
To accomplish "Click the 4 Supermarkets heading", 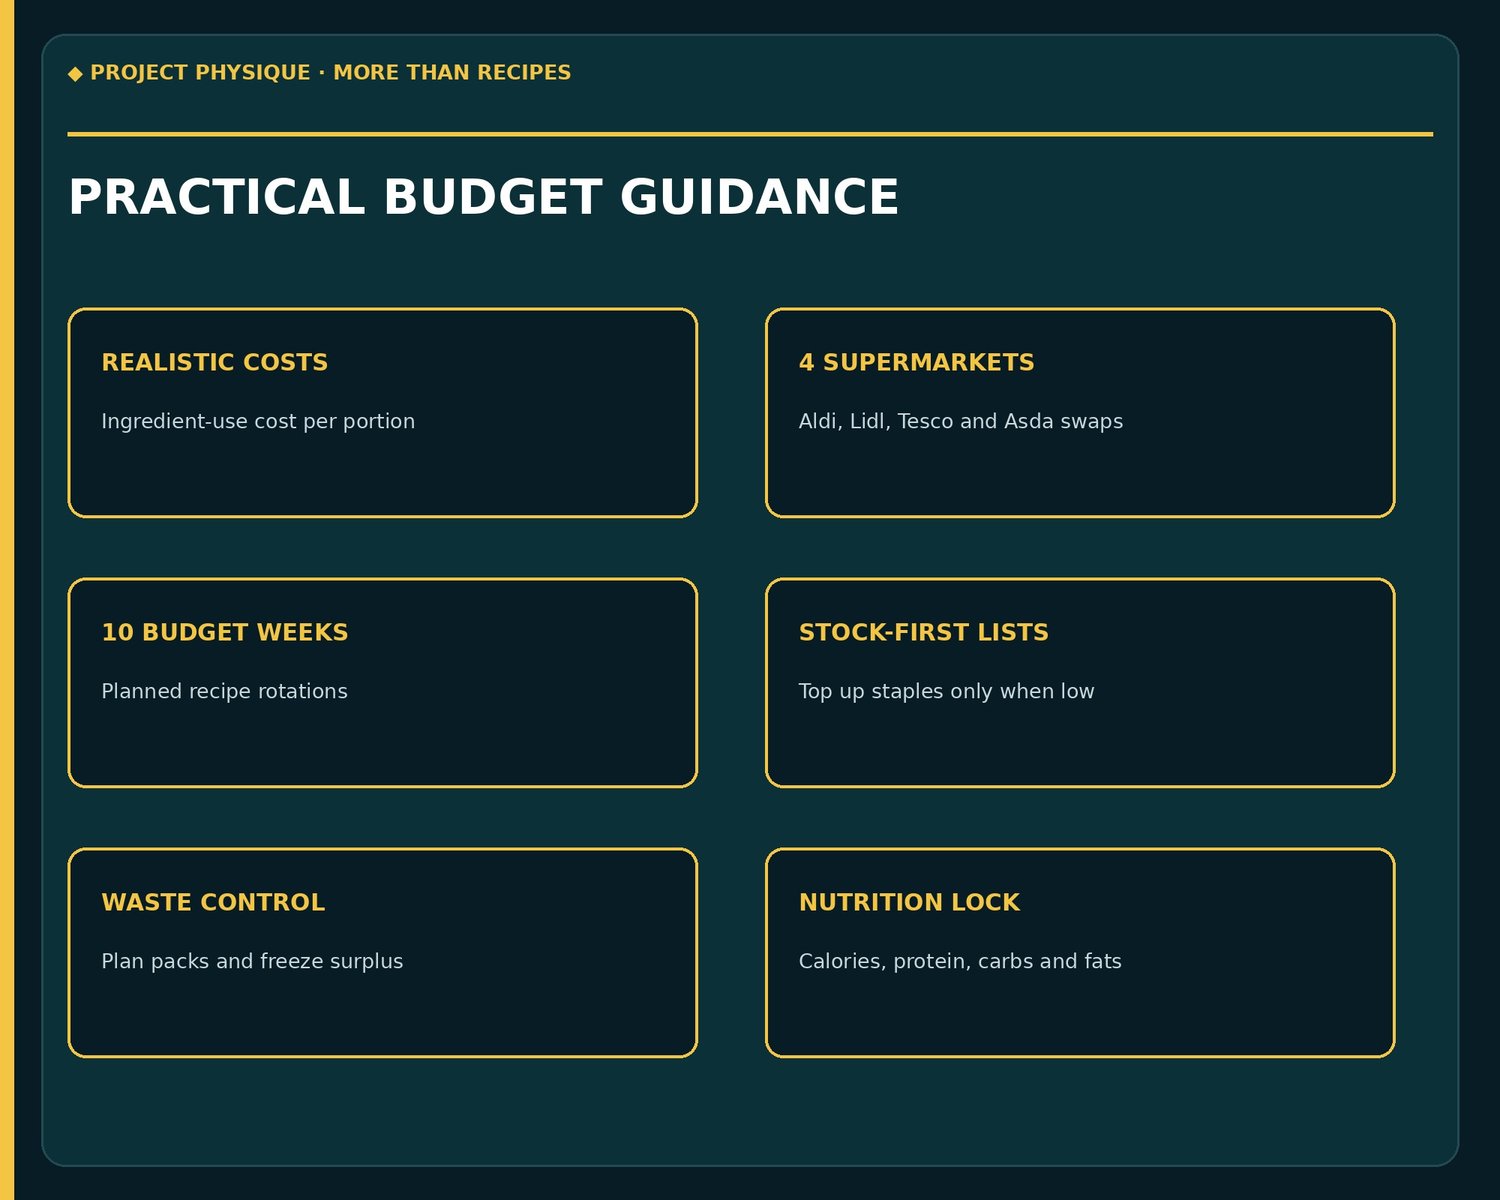I will pyautogui.click(x=916, y=362).
